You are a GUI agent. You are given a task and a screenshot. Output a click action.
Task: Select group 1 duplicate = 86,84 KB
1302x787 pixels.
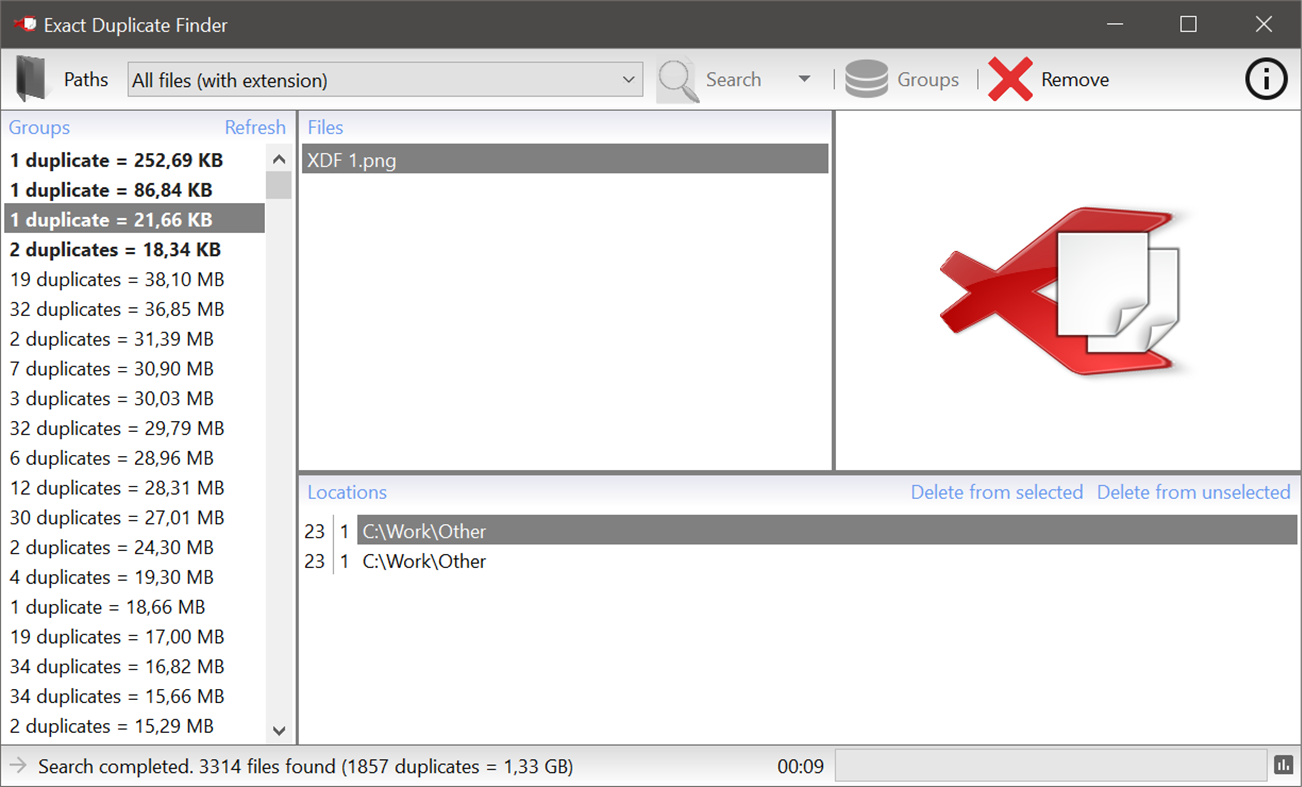pyautogui.click(x=135, y=190)
